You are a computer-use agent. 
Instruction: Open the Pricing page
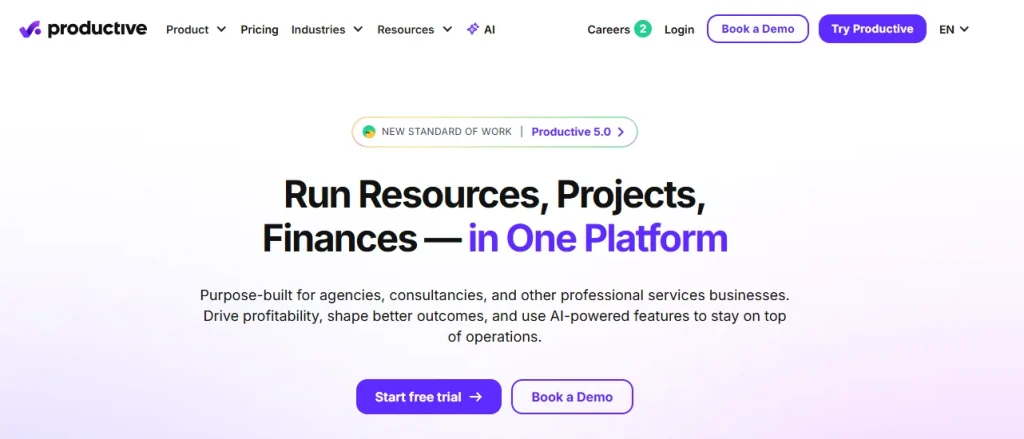coord(259,29)
